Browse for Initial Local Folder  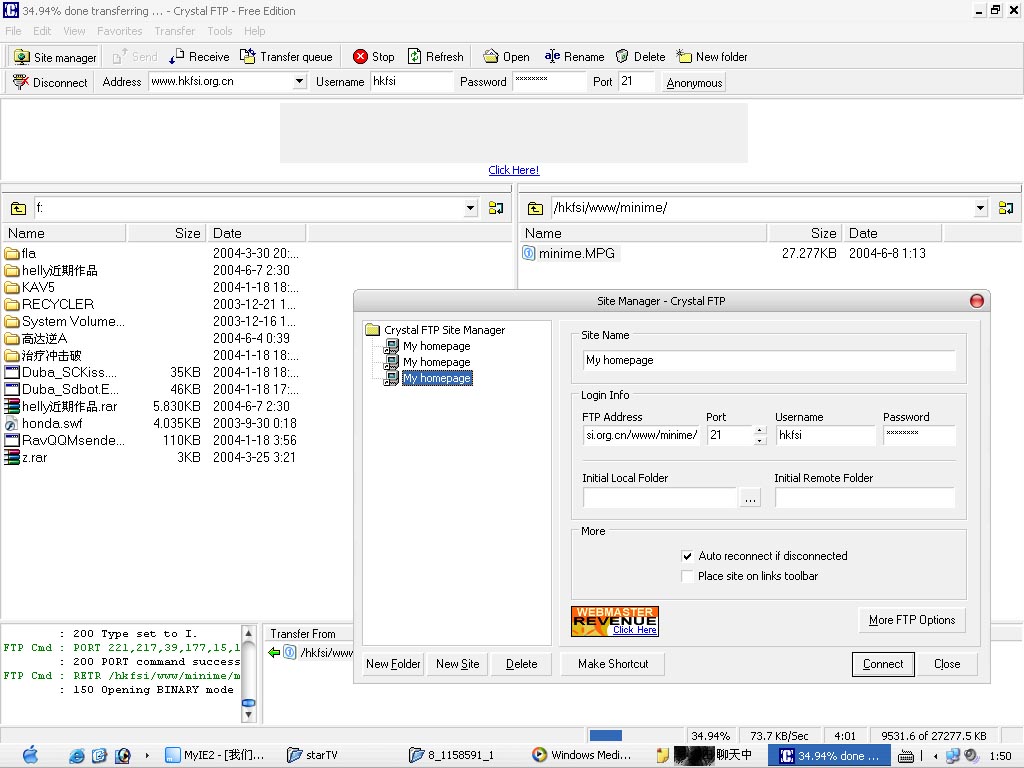point(750,499)
